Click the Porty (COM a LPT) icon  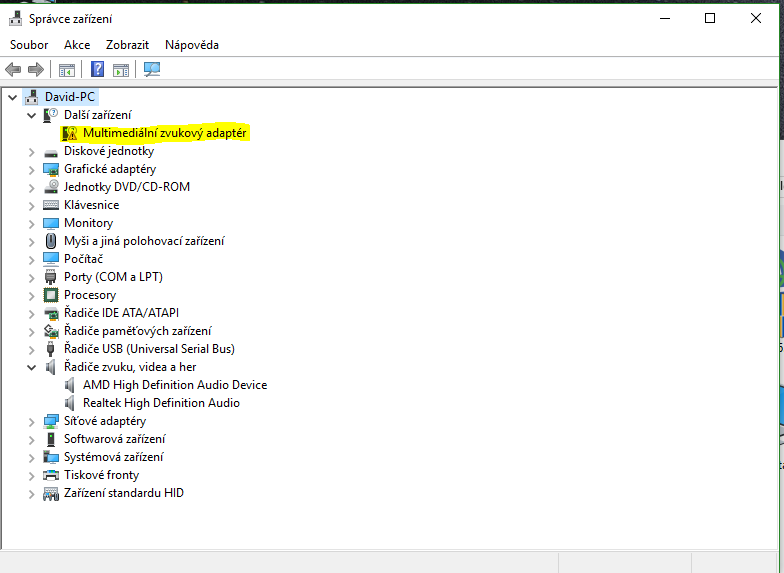point(50,277)
